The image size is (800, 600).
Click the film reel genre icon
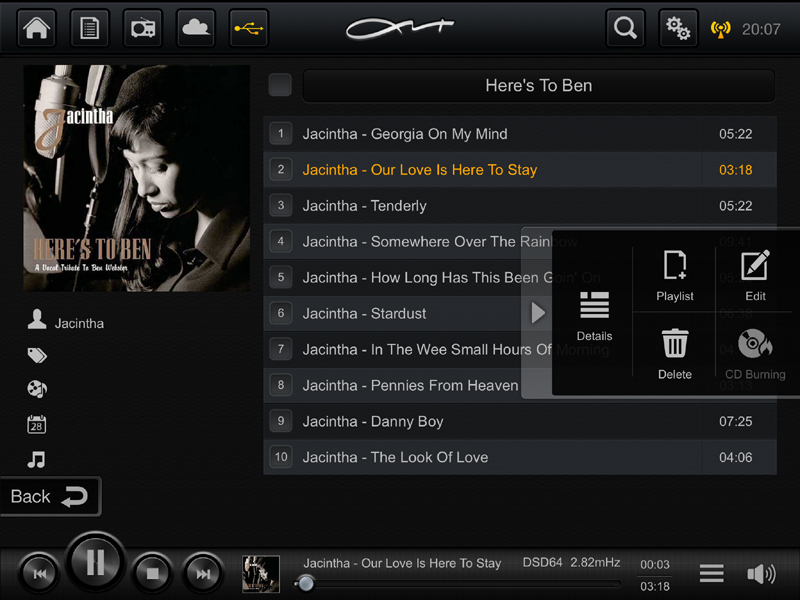coord(37,389)
